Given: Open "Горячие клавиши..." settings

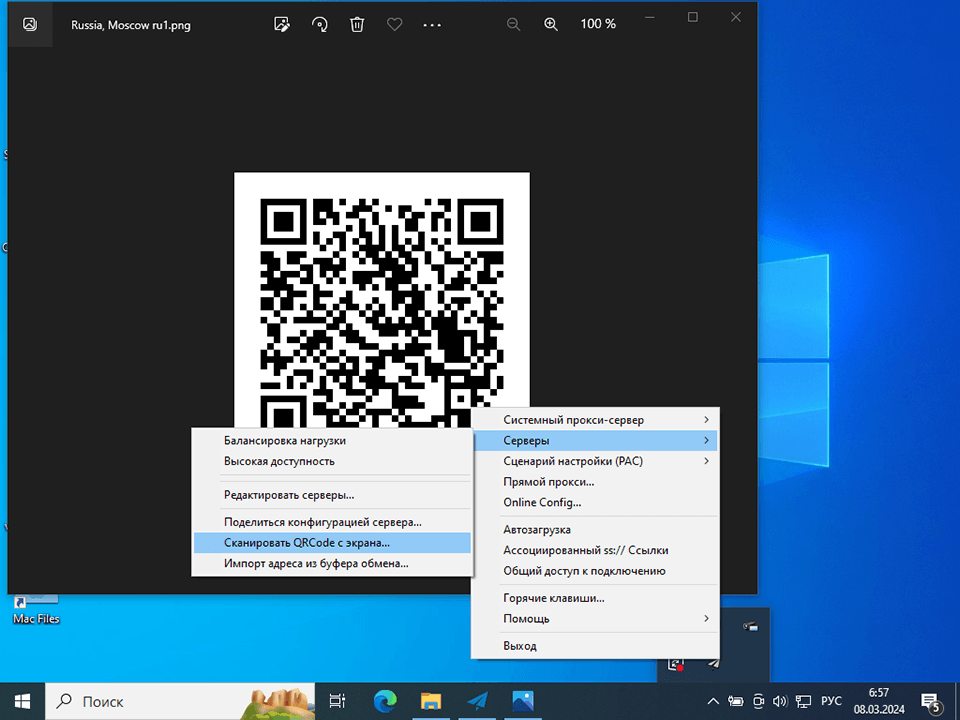Looking at the screenshot, I should pos(595,598).
